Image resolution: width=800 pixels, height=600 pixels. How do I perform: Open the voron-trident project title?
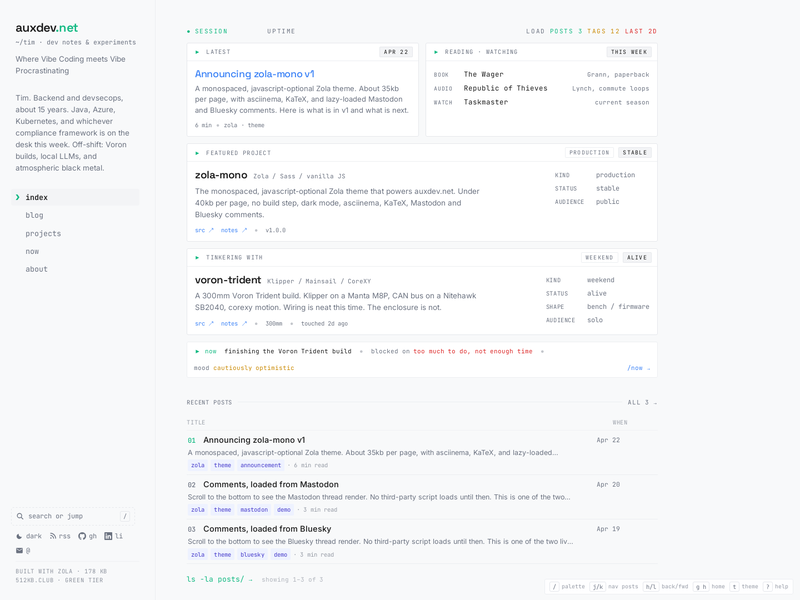click(228, 280)
